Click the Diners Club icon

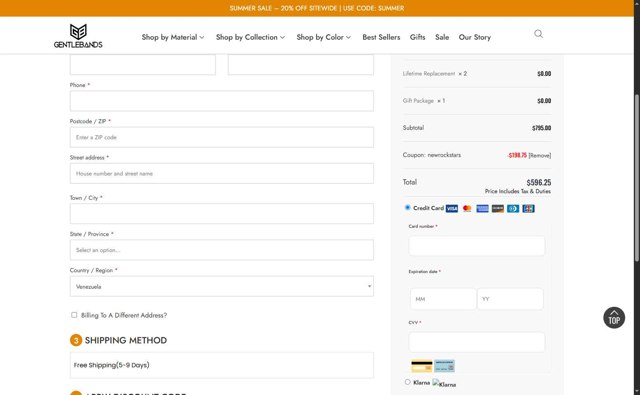point(513,209)
